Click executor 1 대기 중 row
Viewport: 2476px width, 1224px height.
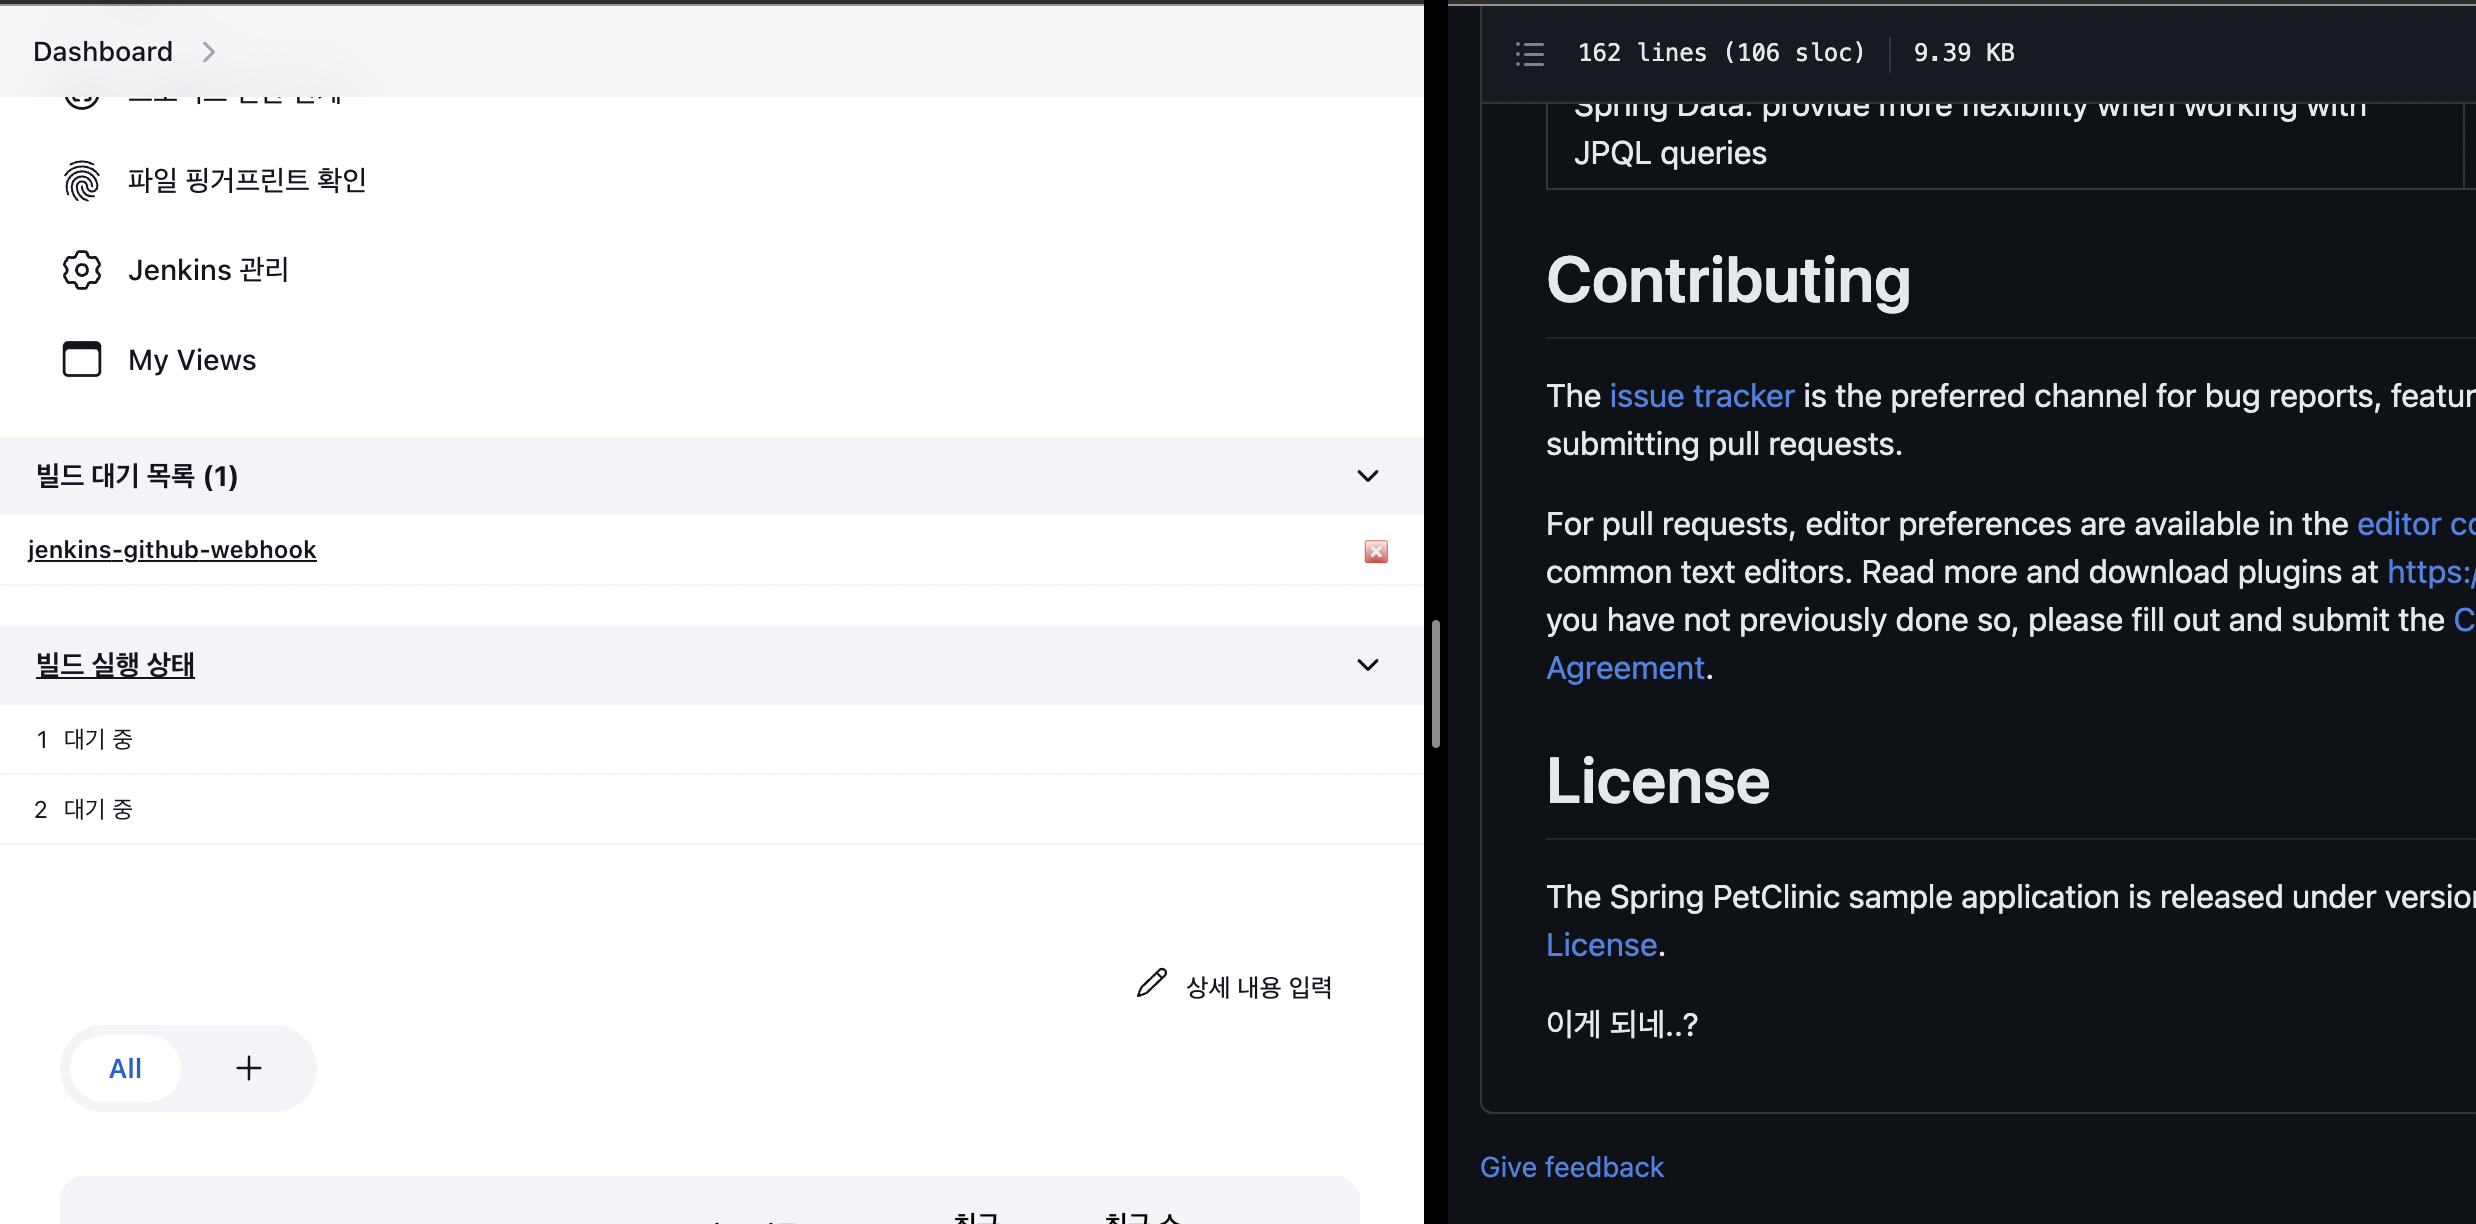[712, 739]
